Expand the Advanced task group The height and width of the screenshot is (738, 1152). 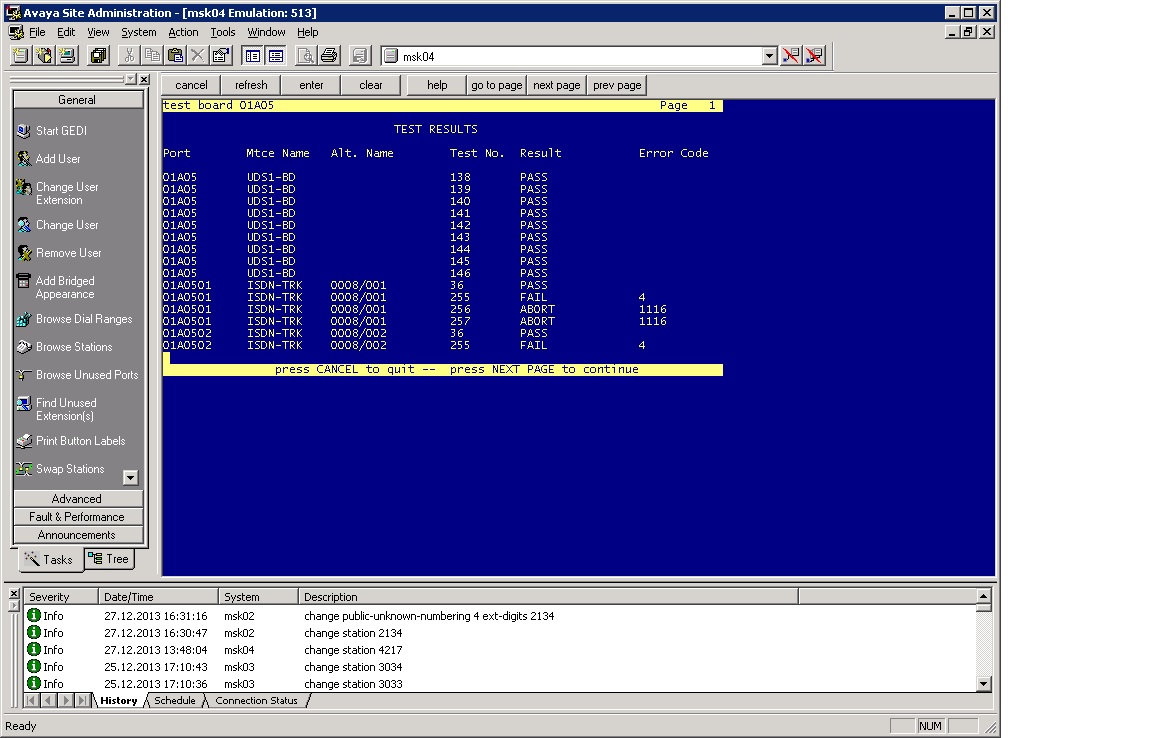(x=78, y=498)
